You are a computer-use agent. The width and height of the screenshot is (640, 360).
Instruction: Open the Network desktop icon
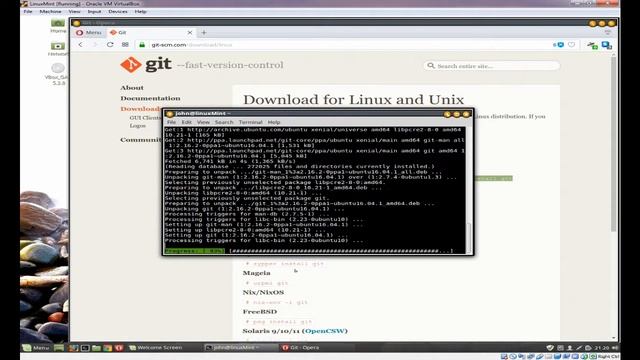tap(58, 49)
